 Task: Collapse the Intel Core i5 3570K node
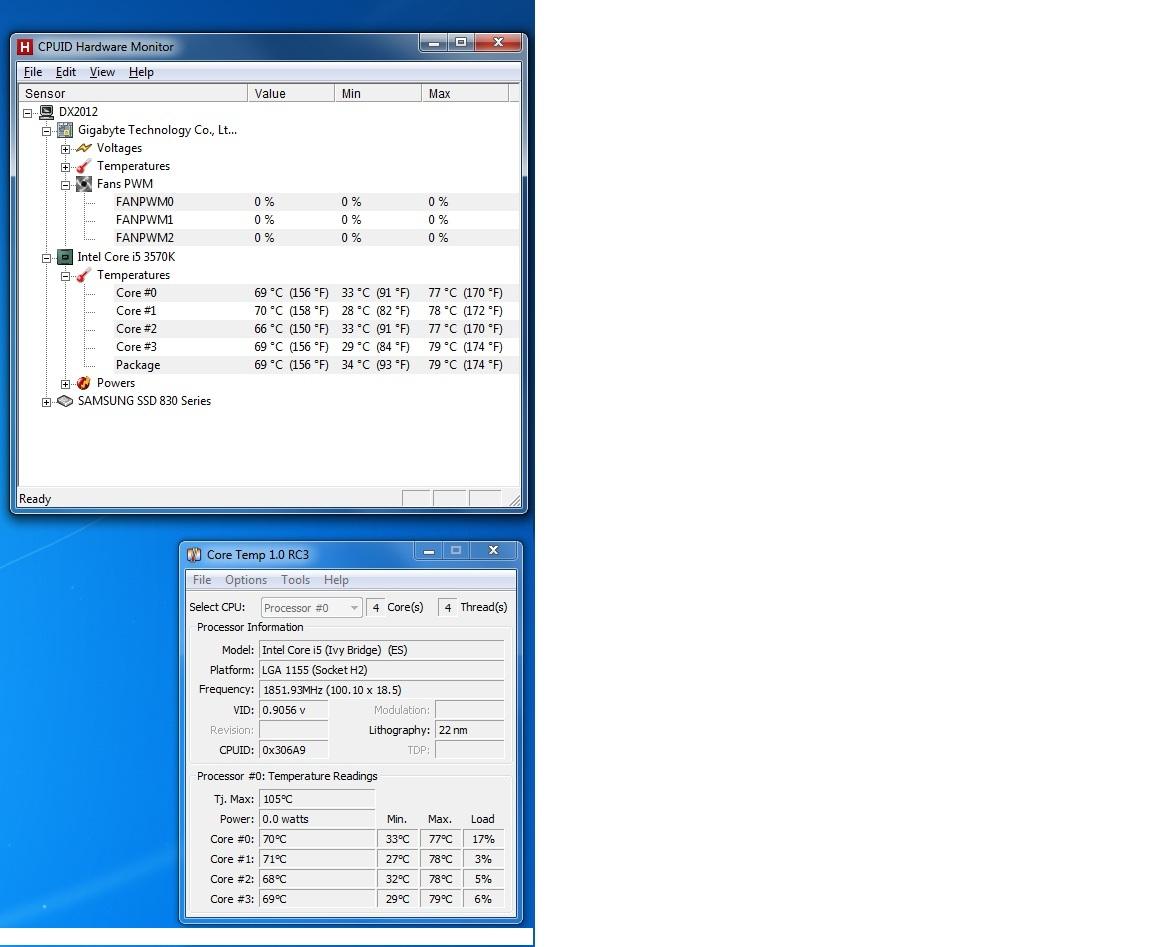coord(46,258)
